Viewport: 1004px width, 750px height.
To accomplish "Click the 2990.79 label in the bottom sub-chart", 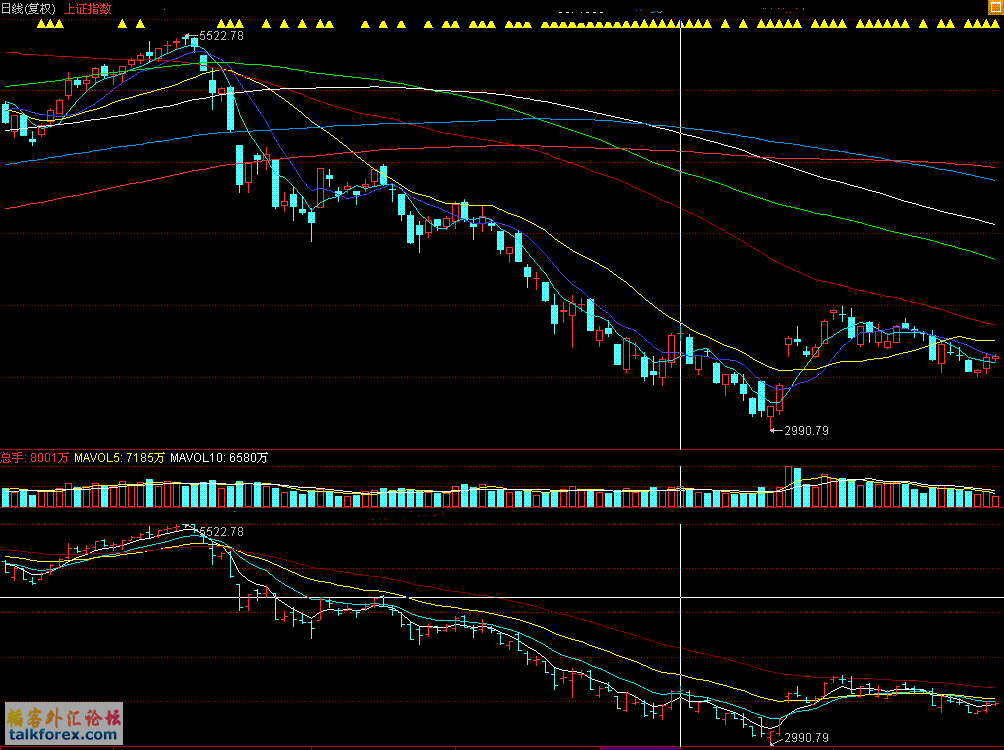I will [806, 738].
